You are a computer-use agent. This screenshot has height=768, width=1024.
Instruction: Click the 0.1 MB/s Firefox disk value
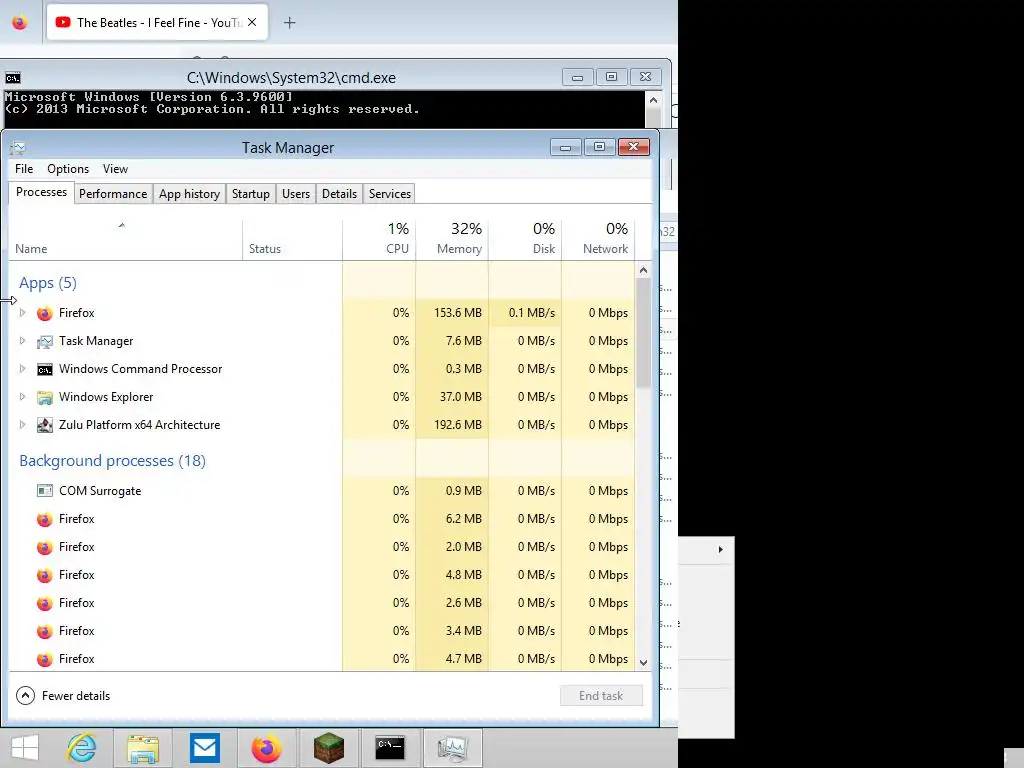(x=532, y=313)
